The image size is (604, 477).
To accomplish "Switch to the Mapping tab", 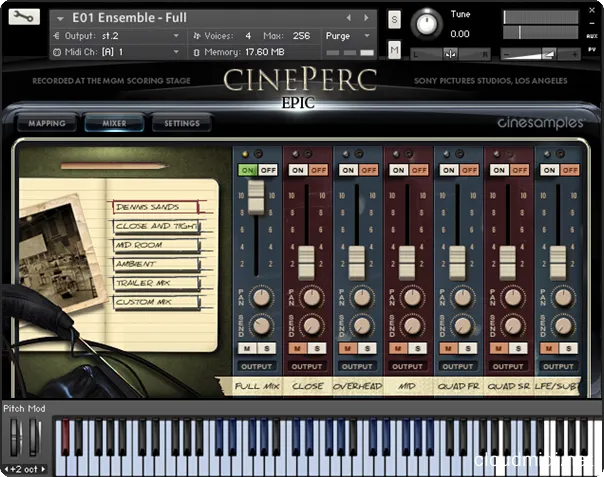I will [46, 124].
